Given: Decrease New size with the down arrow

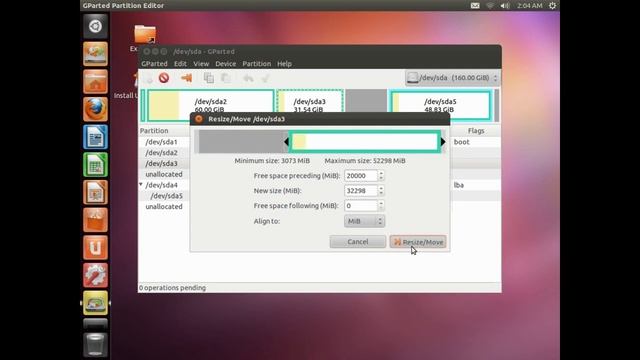Looking at the screenshot, I should coord(381,193).
